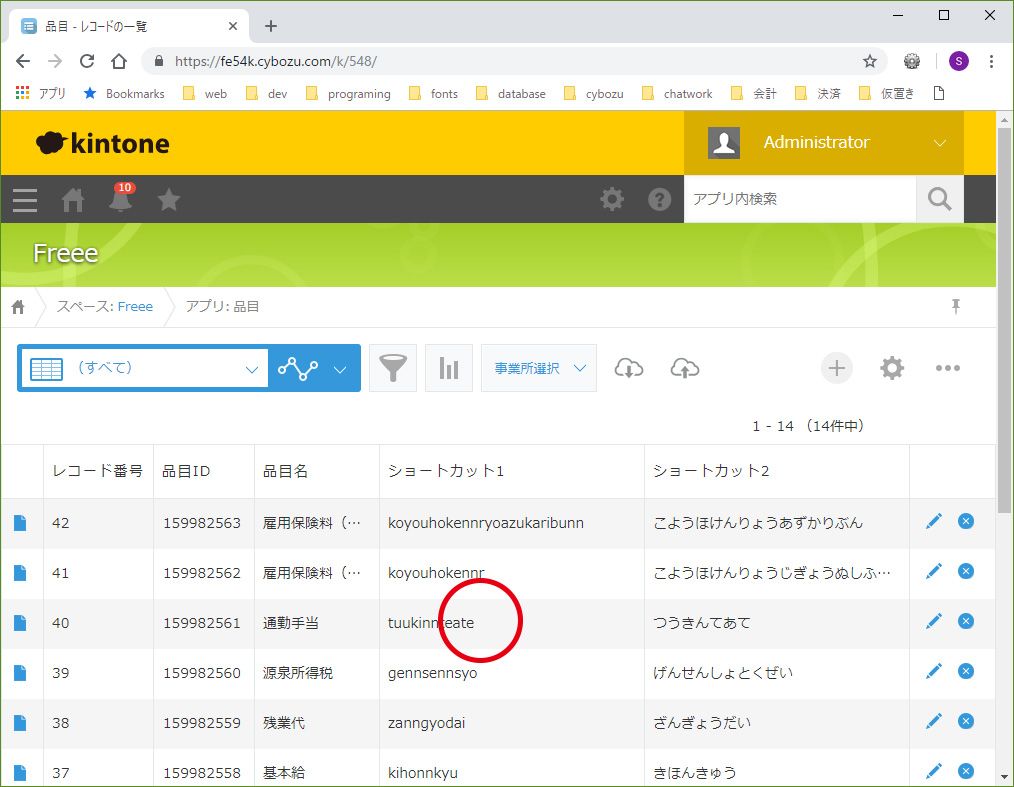The image size is (1014, 787).
Task: Delete record 42 with X icon
Action: [966, 521]
